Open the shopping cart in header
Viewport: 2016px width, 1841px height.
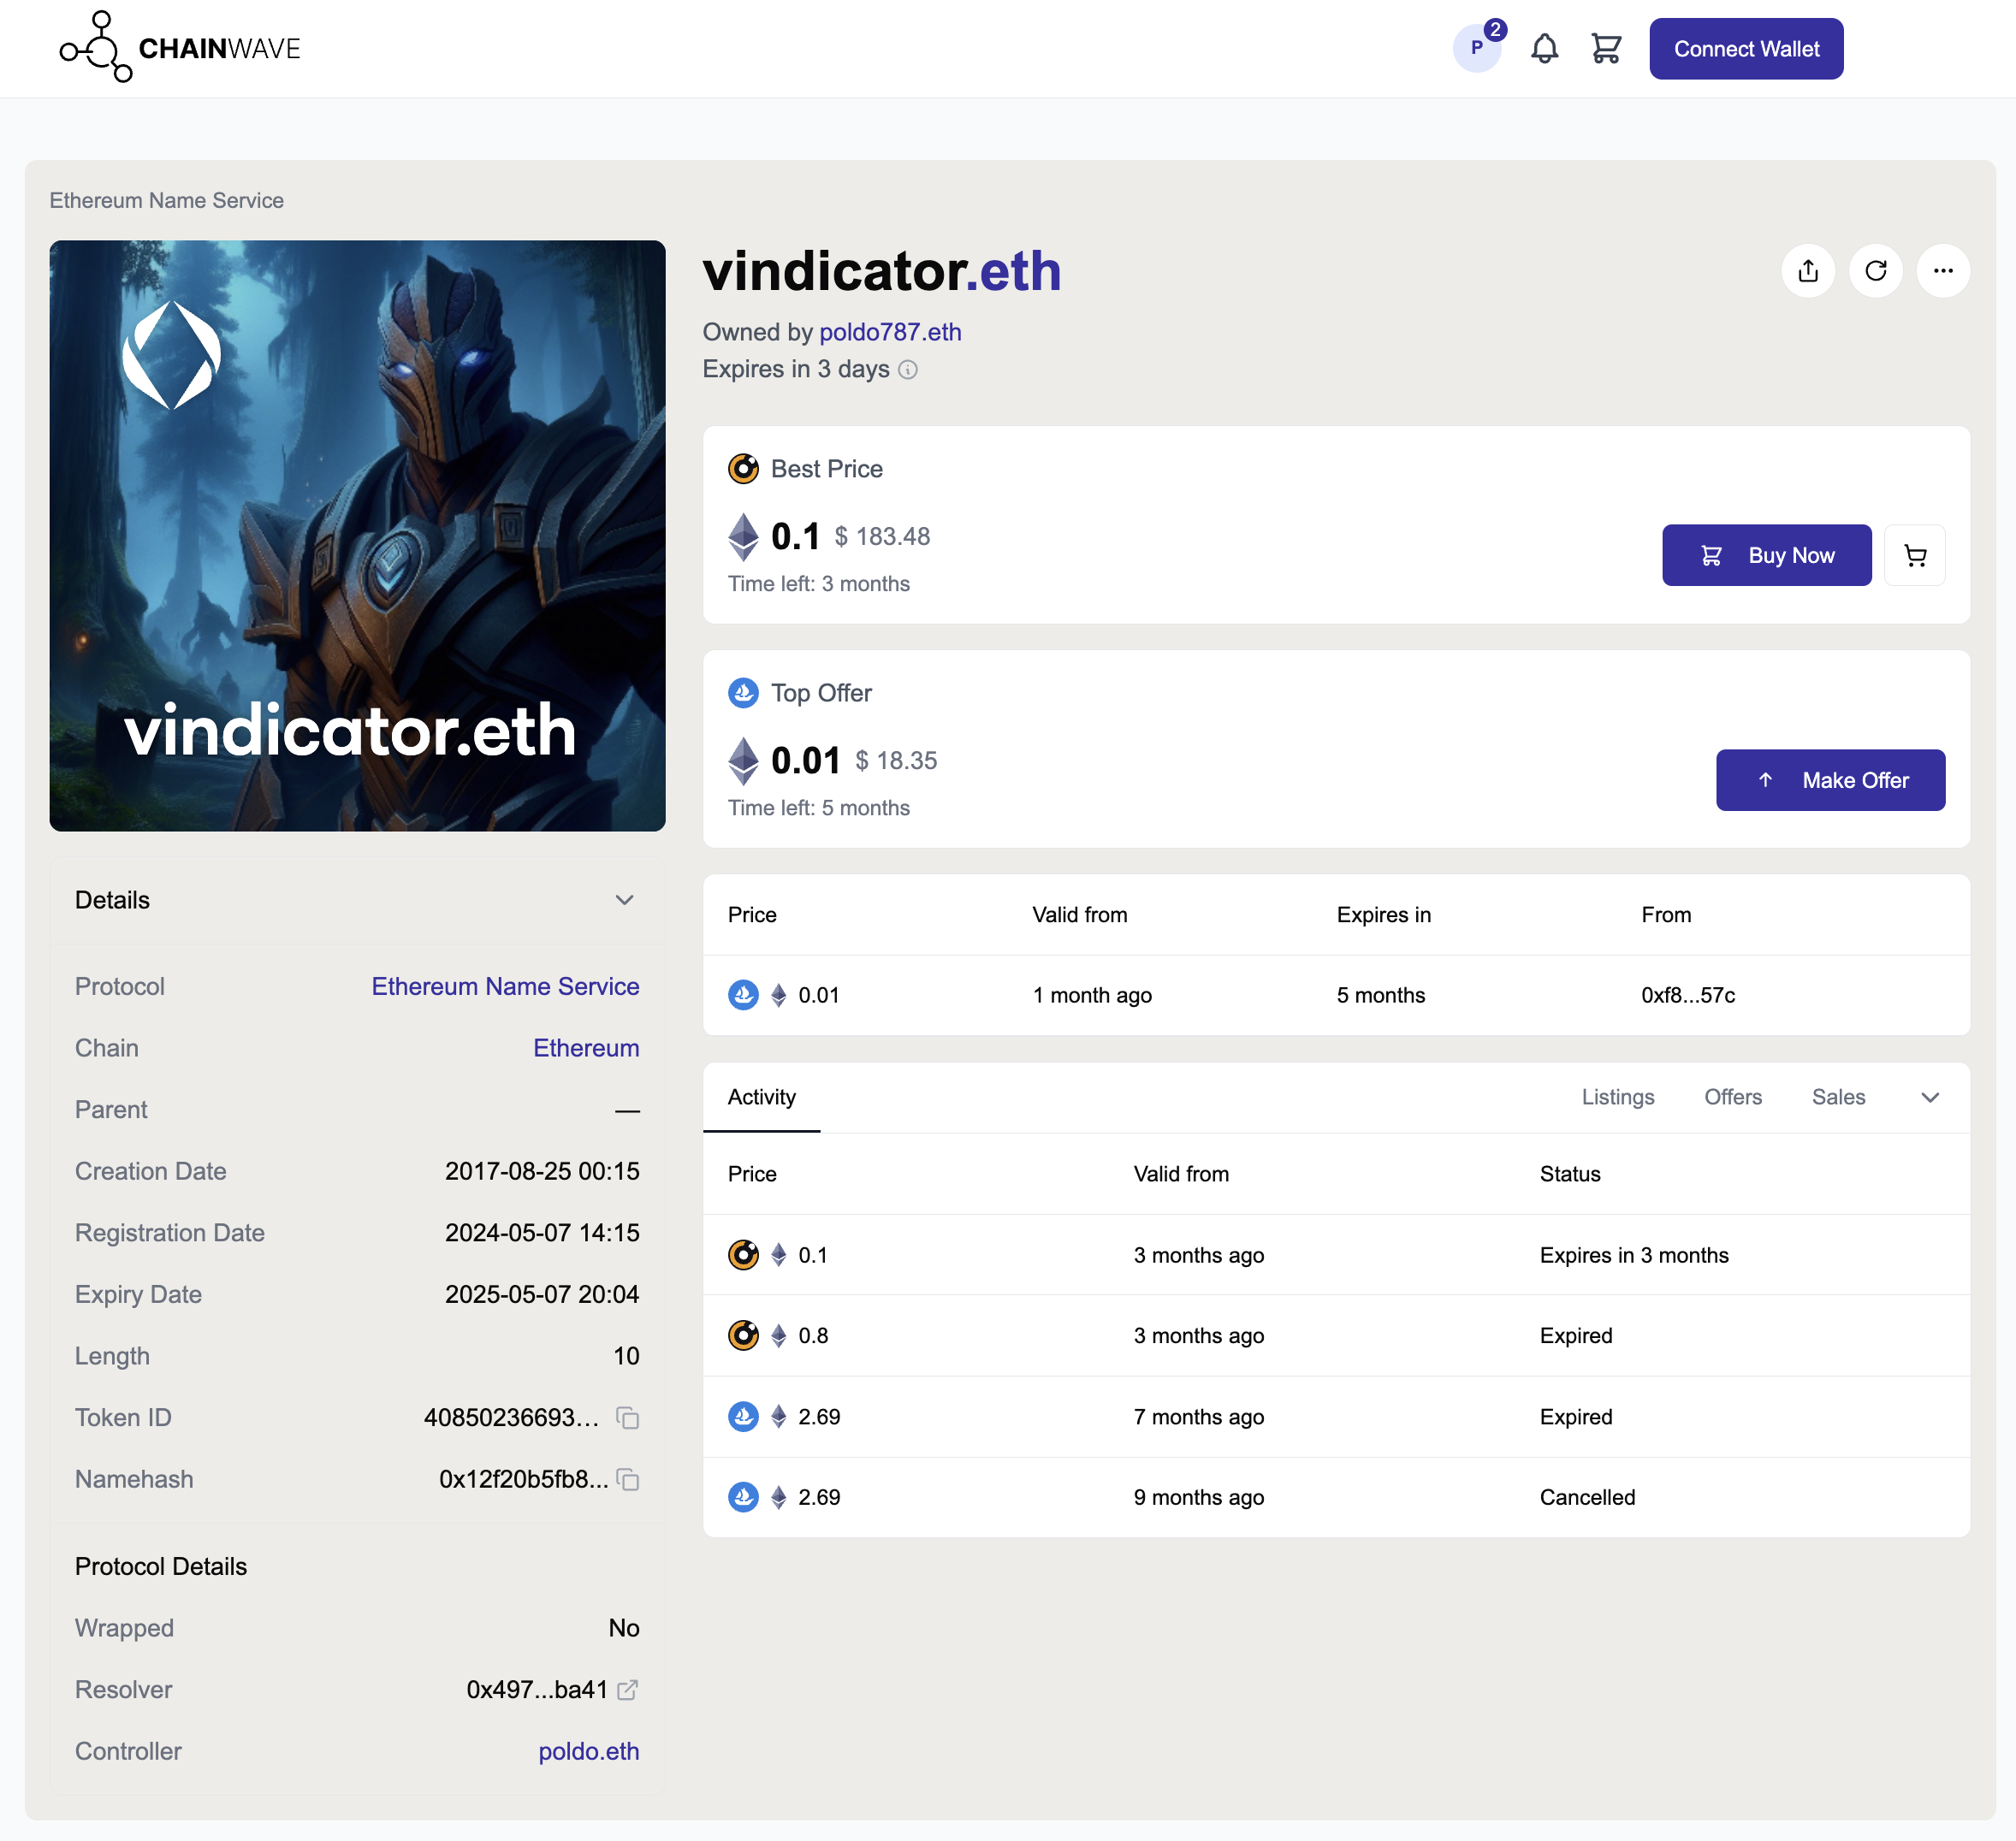pyautogui.click(x=1606, y=48)
